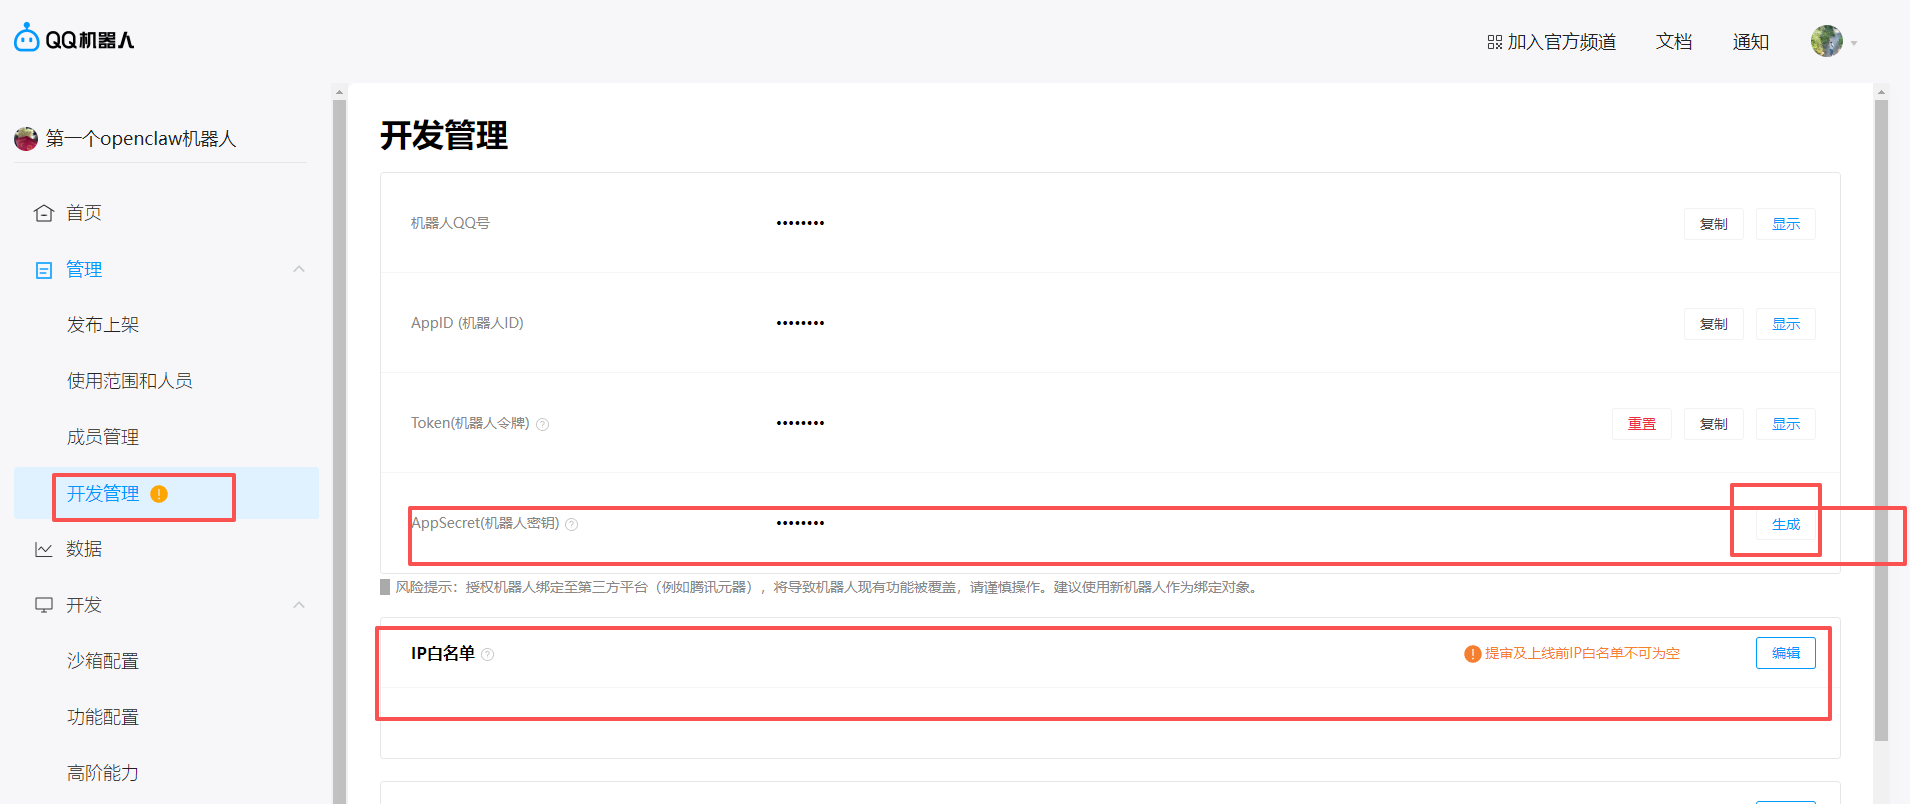1910x804 pixels.
Task: Click 提审及上线前IP白名单不可为空 notice text
Action: point(1582,653)
